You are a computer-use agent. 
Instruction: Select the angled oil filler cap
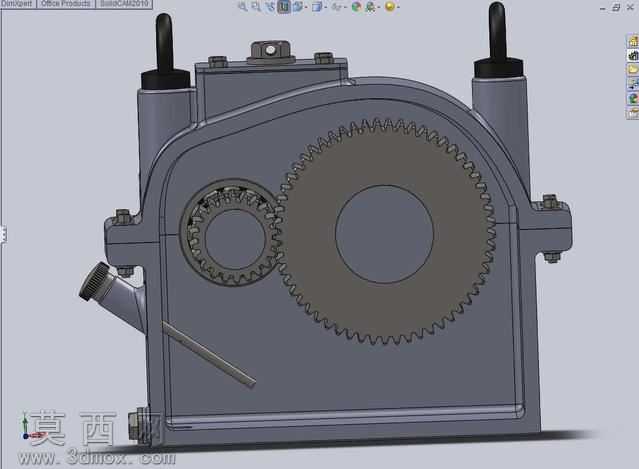95,281
